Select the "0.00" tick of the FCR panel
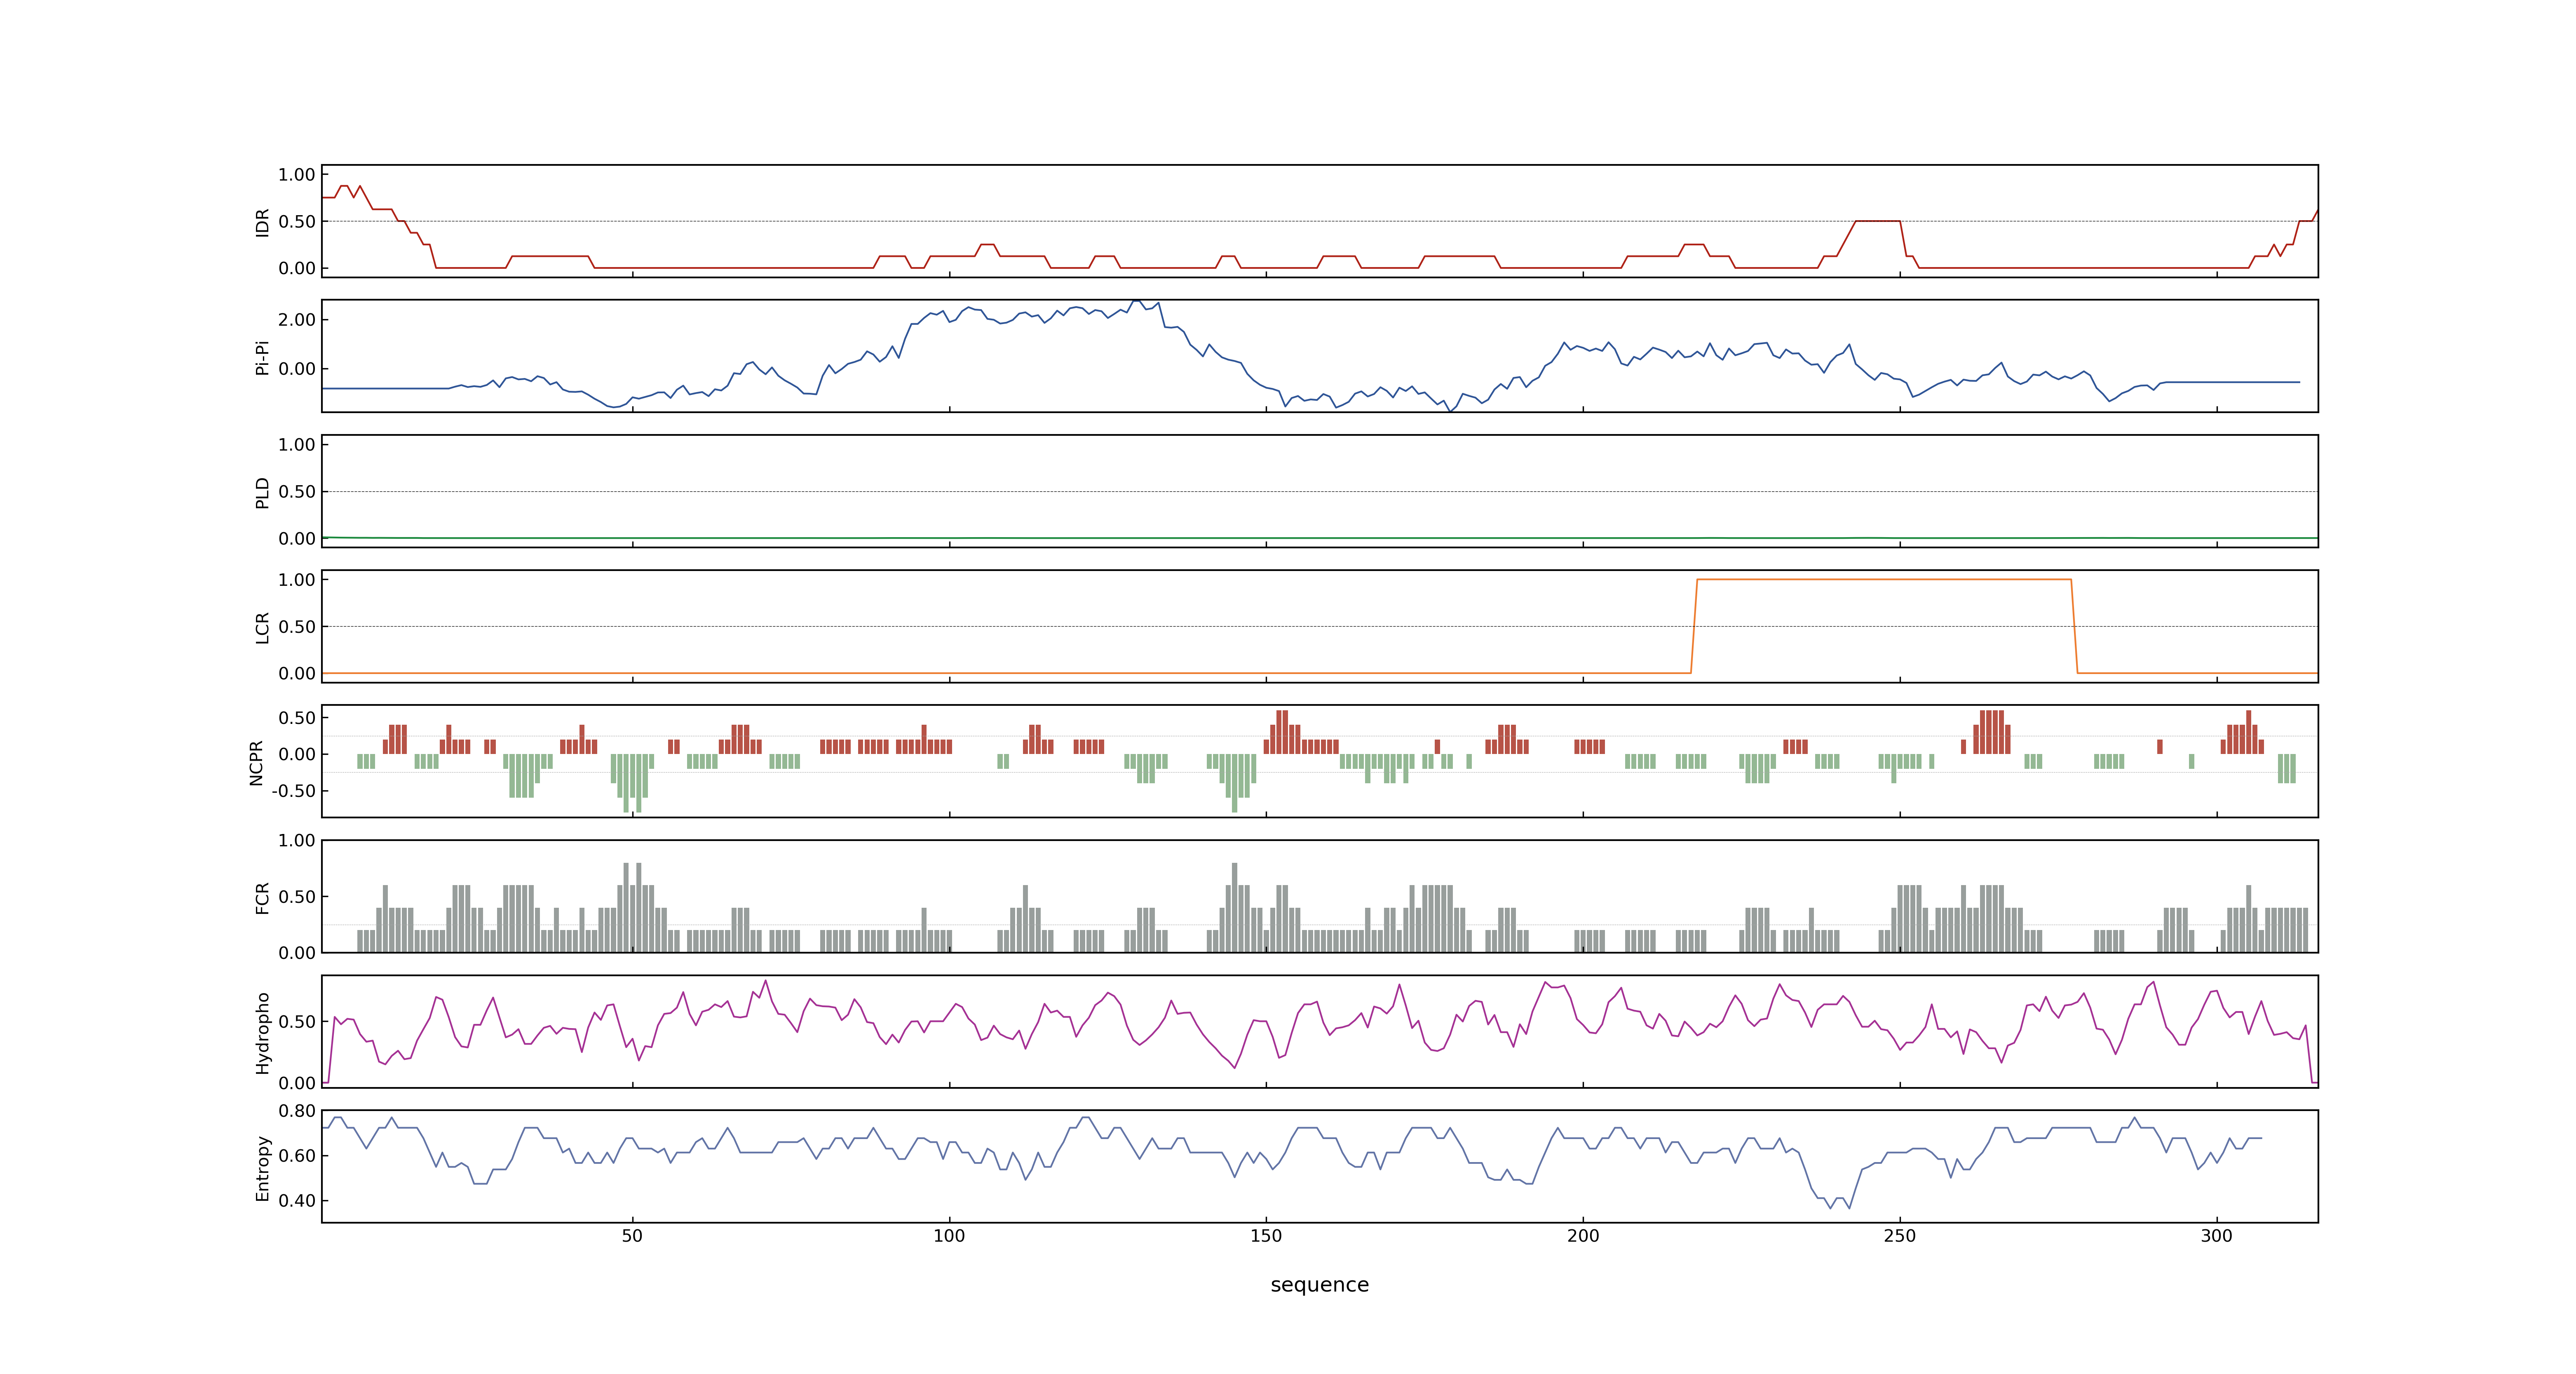This screenshot has height=1374, width=2576. pyautogui.click(x=297, y=953)
